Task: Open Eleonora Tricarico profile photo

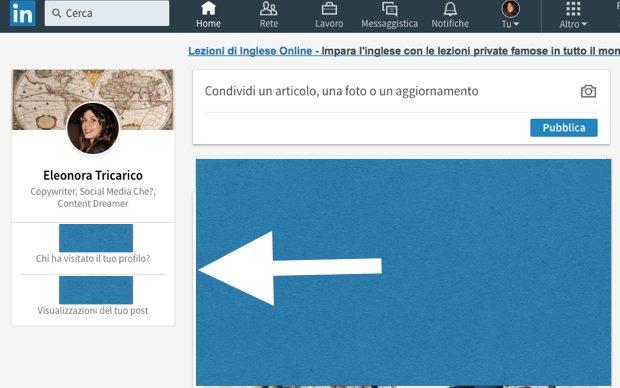Action: [x=93, y=128]
